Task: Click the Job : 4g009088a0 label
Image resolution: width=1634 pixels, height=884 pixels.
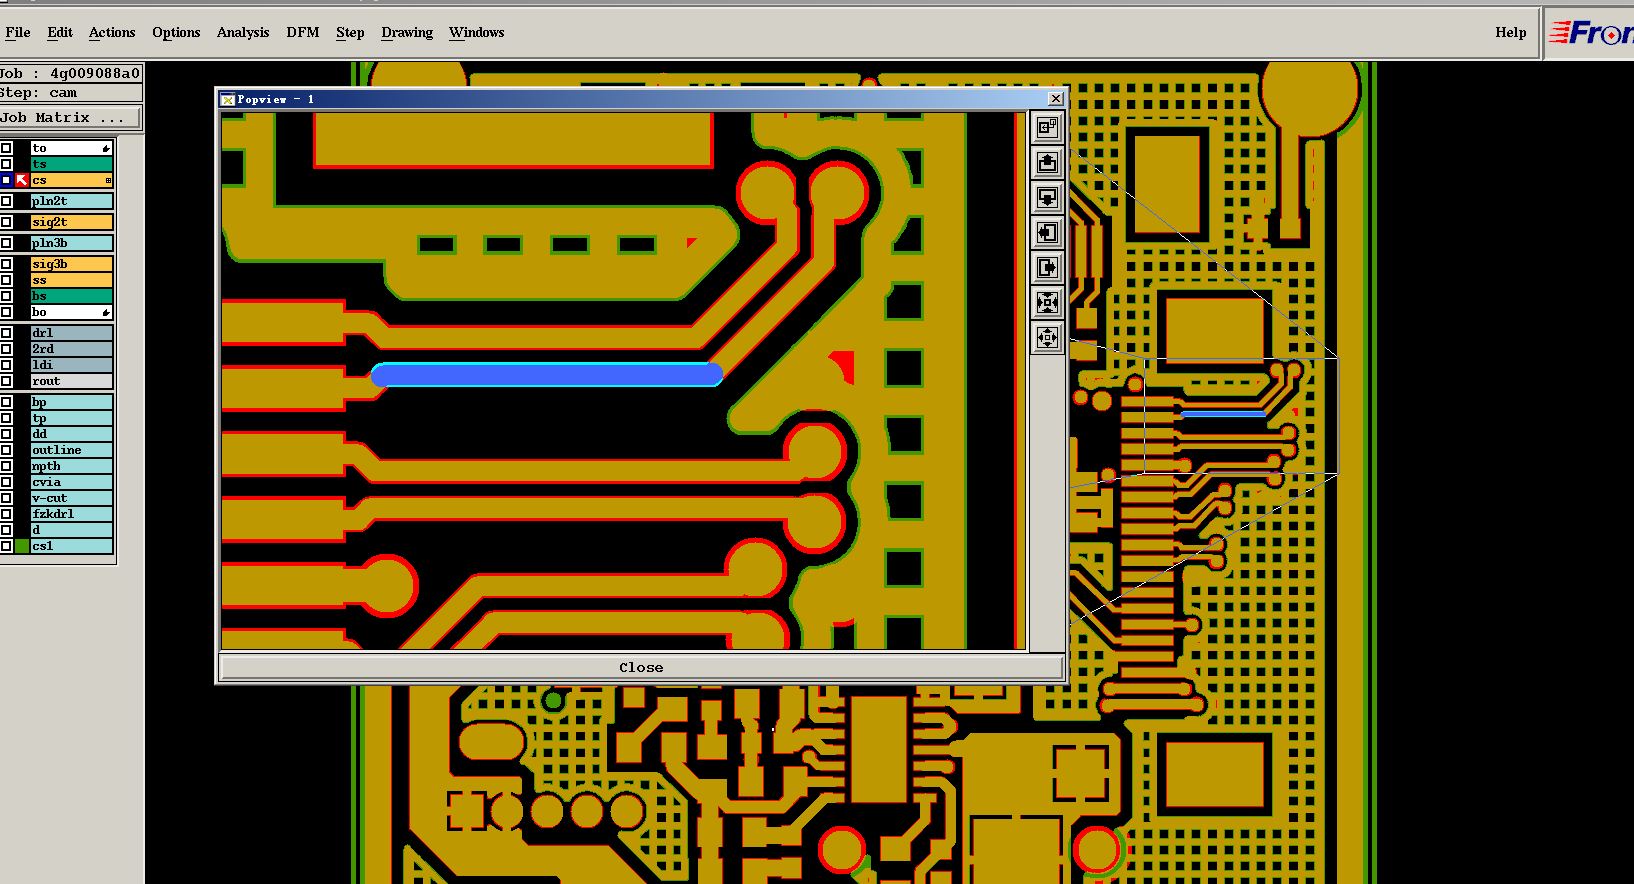Action: (70, 73)
